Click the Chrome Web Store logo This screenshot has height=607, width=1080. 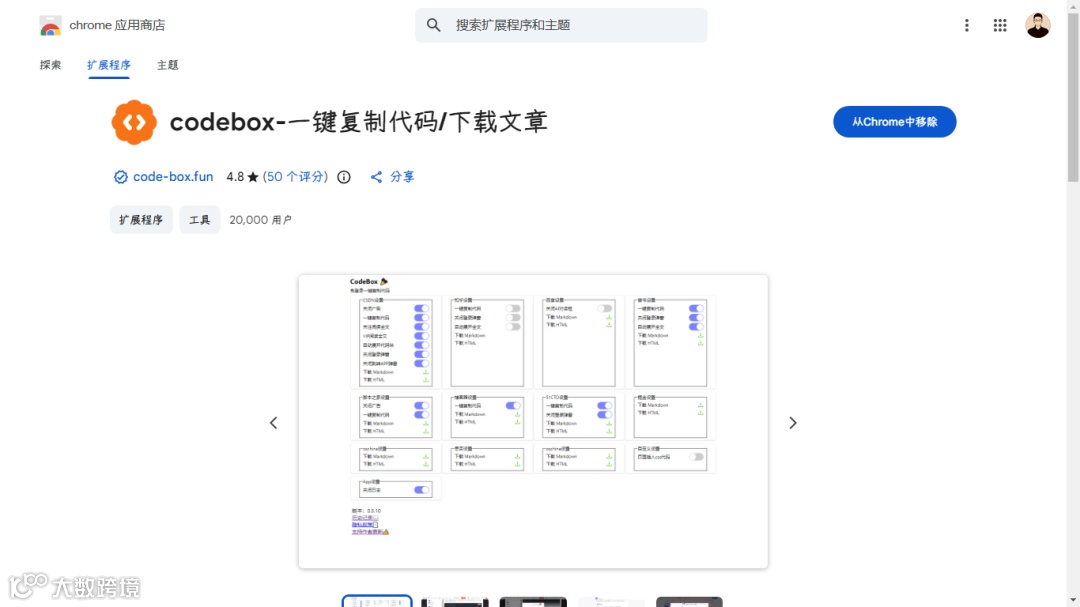[50, 25]
